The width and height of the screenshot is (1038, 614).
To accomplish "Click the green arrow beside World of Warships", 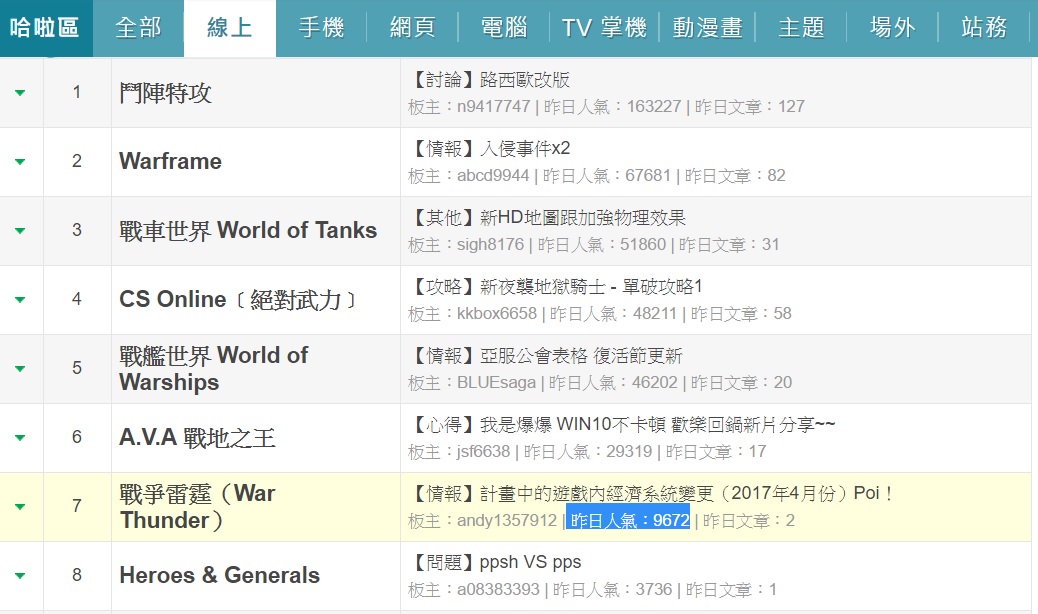I will (20, 369).
